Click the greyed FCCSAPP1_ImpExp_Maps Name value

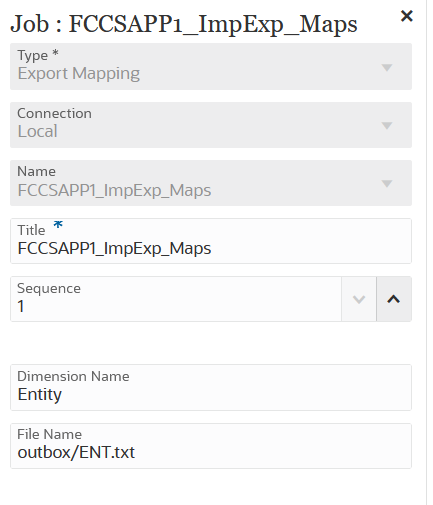pyautogui.click(x=114, y=191)
